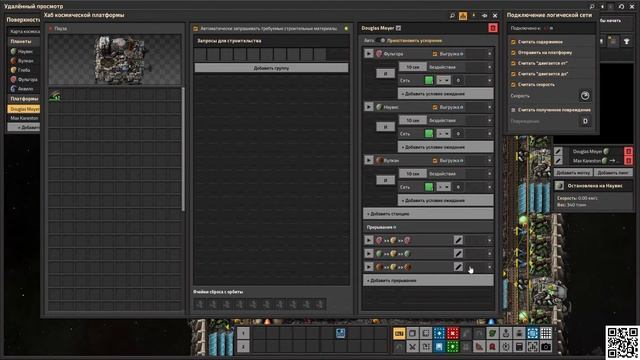Edit the first interrupt with its pencil icon
The width and height of the screenshot is (640, 360).
tap(458, 240)
